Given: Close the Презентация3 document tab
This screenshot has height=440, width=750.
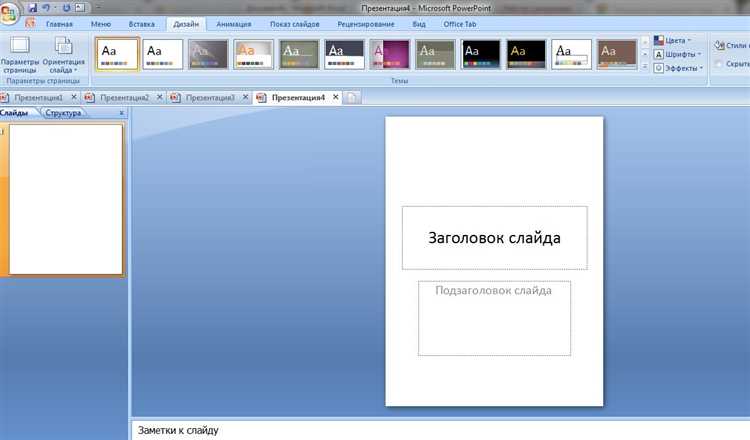Looking at the screenshot, I should (245, 97).
